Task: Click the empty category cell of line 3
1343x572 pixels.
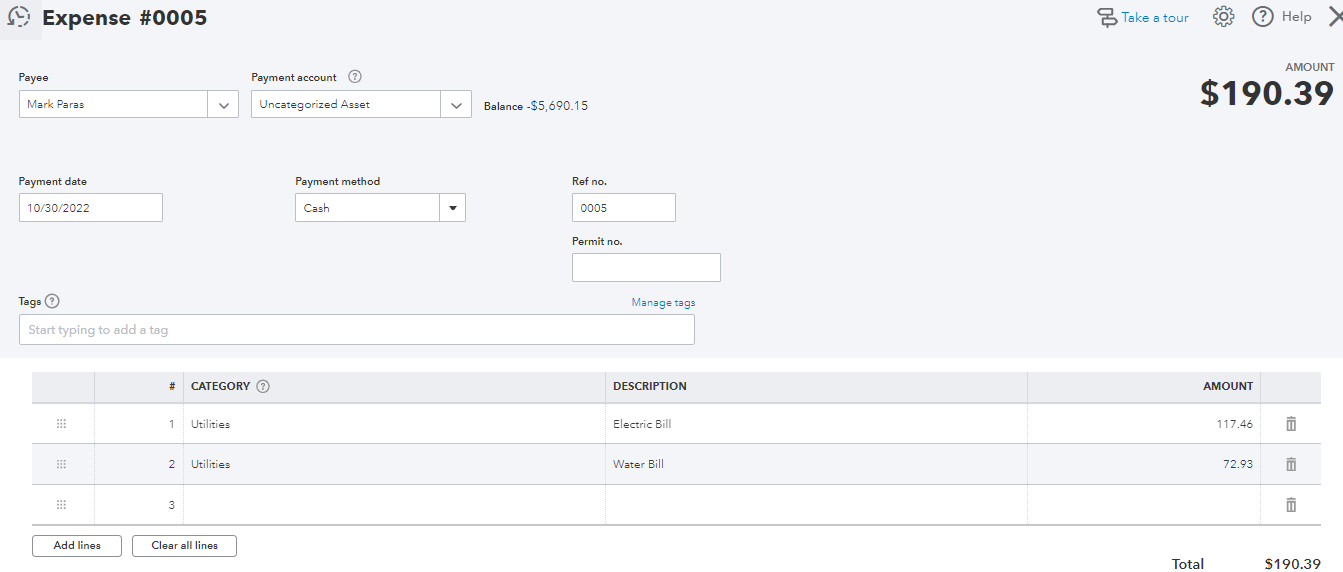Action: coord(394,505)
